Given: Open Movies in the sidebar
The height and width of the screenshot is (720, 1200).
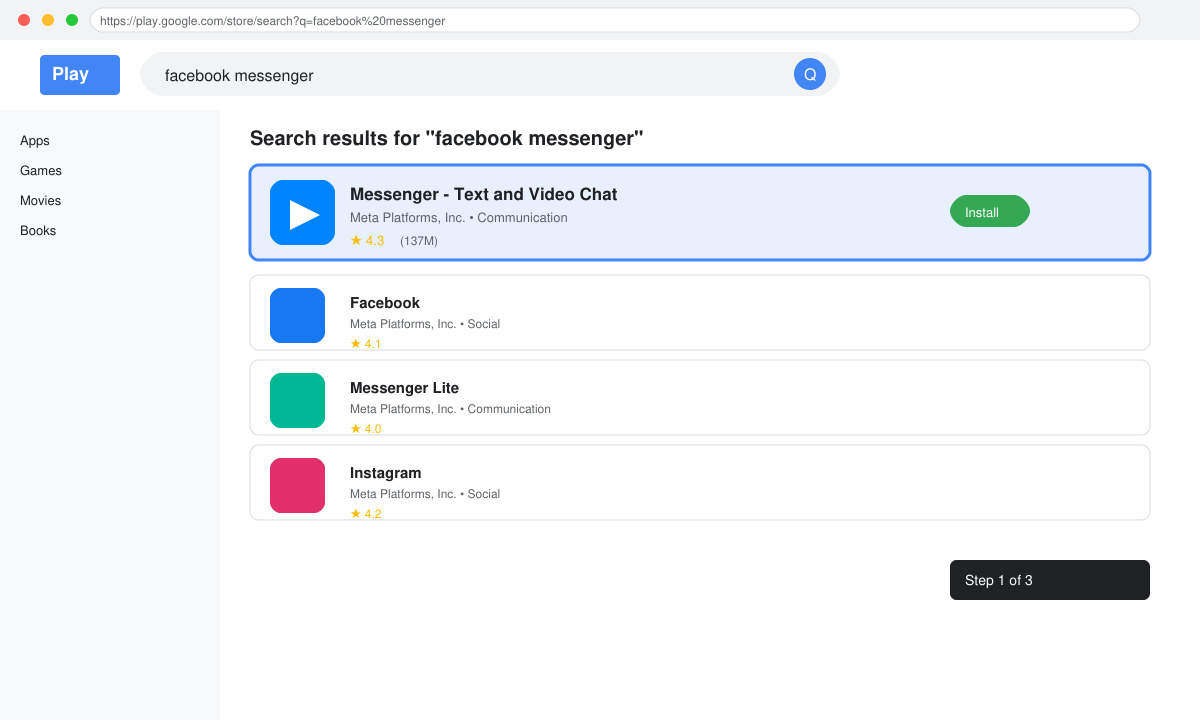Looking at the screenshot, I should point(41,201).
